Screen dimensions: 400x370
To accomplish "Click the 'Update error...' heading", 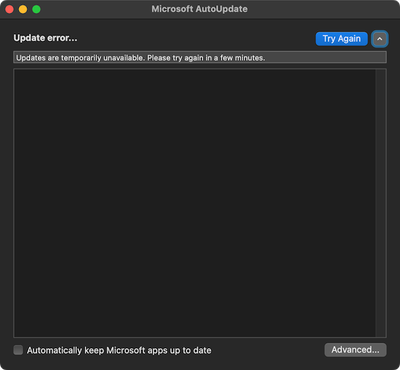I will click(x=45, y=38).
